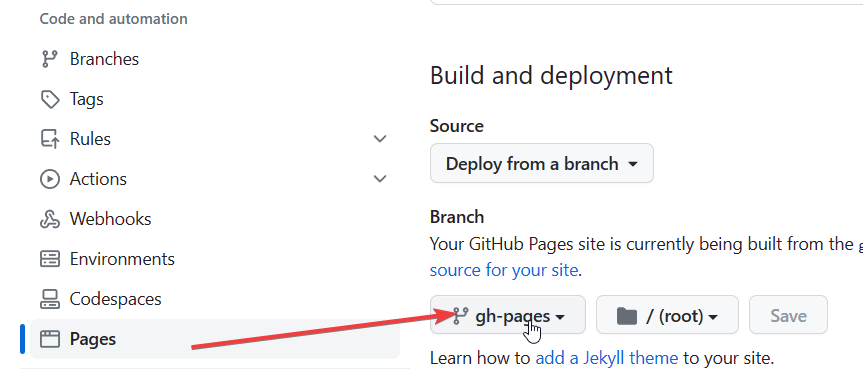Click the Save button
The width and height of the screenshot is (863, 390).
[x=788, y=315]
